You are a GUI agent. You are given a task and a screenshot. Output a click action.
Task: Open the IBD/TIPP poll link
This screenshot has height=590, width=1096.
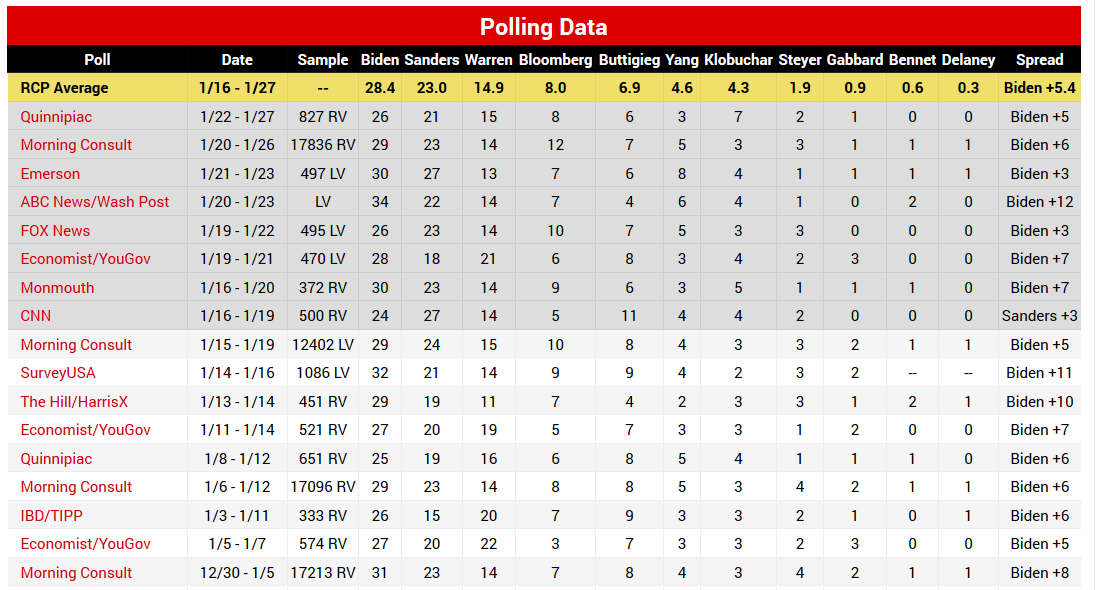click(x=52, y=516)
